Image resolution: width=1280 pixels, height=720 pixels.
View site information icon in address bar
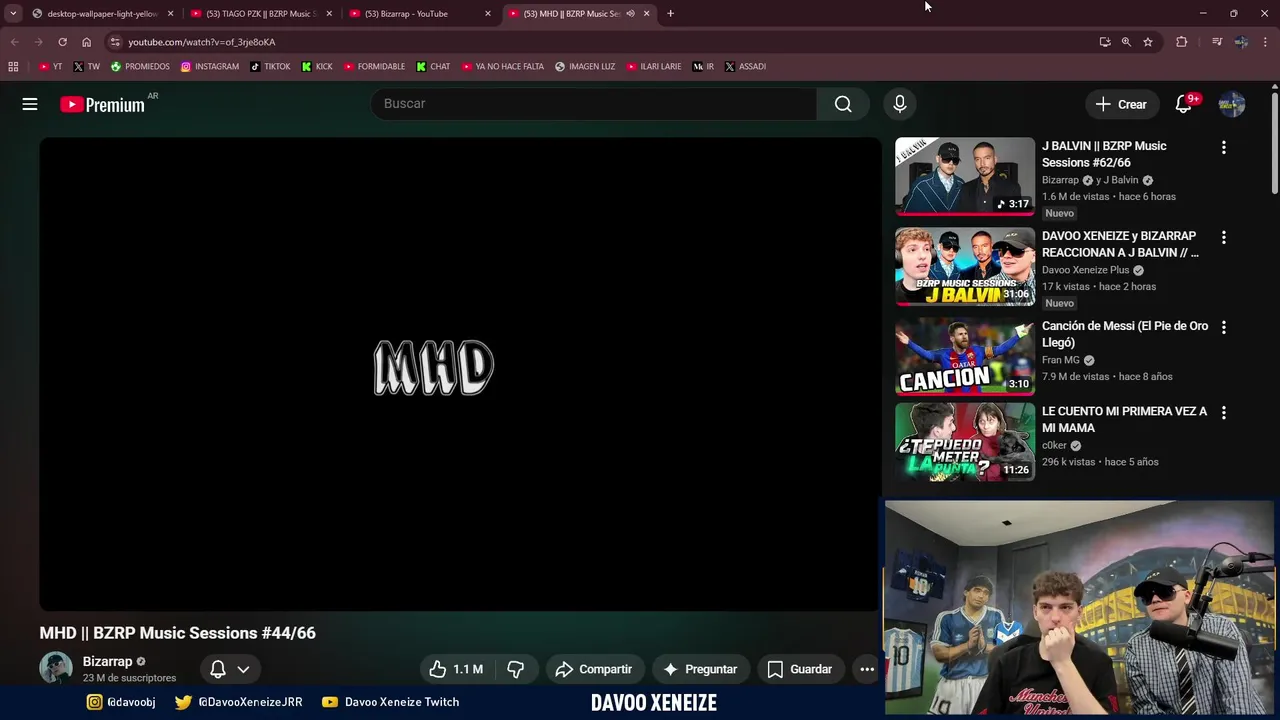[x=115, y=42]
